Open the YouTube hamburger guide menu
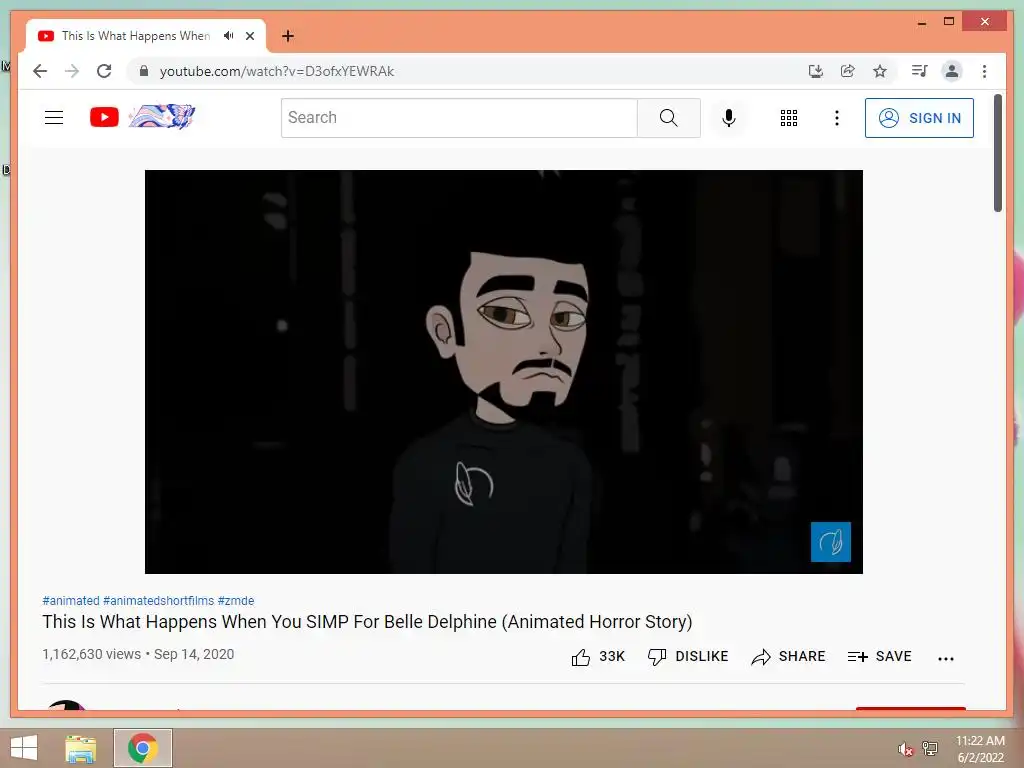 click(x=54, y=118)
